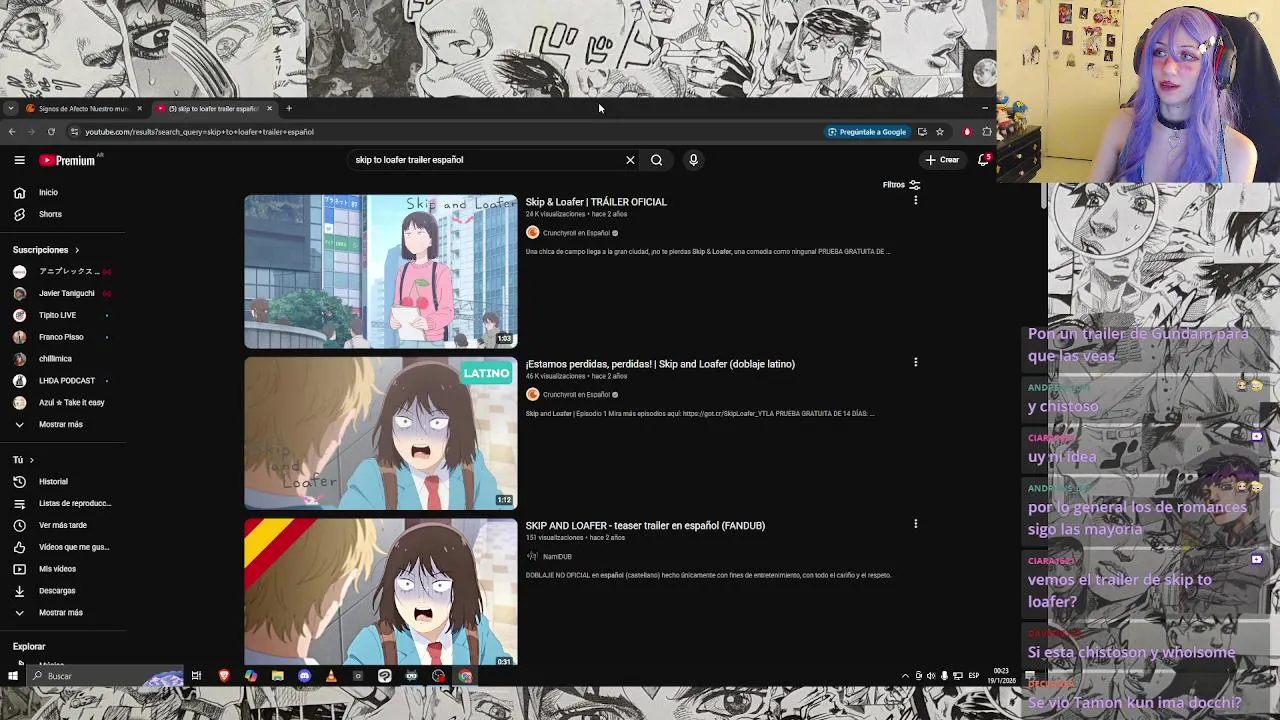
Task: Close the Signos de Afecto tab
Action: coord(139,108)
